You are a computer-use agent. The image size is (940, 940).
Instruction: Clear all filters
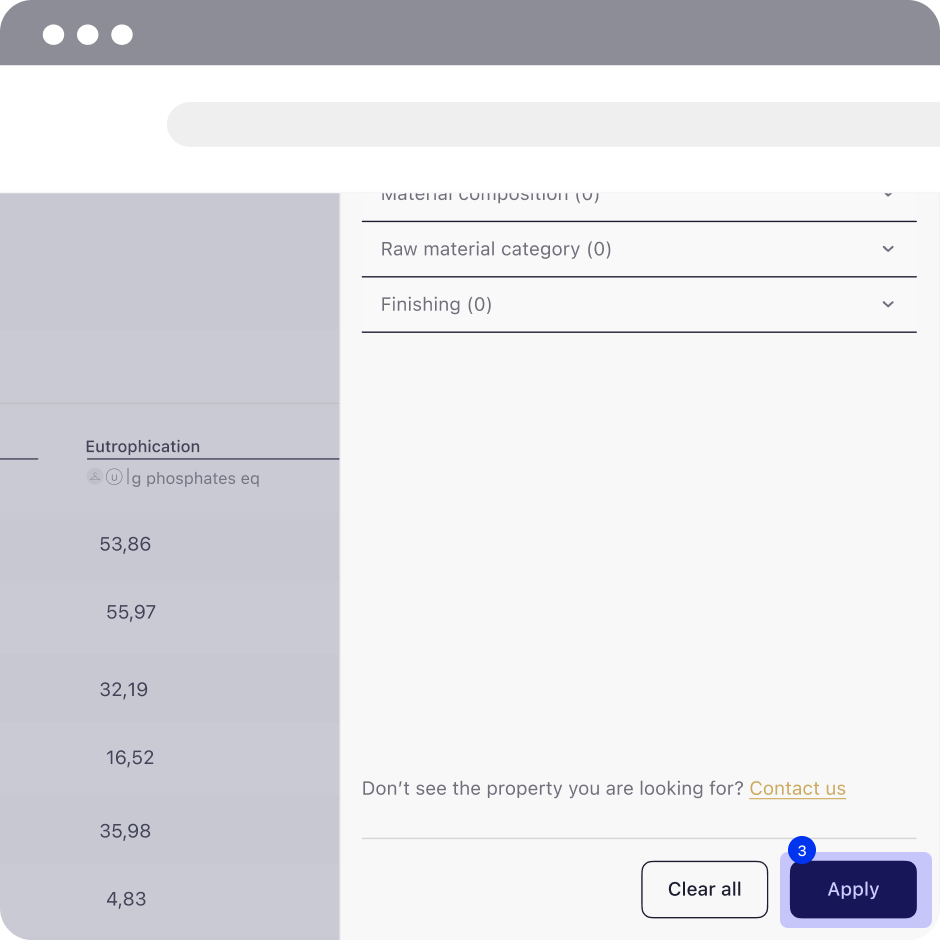[704, 889]
